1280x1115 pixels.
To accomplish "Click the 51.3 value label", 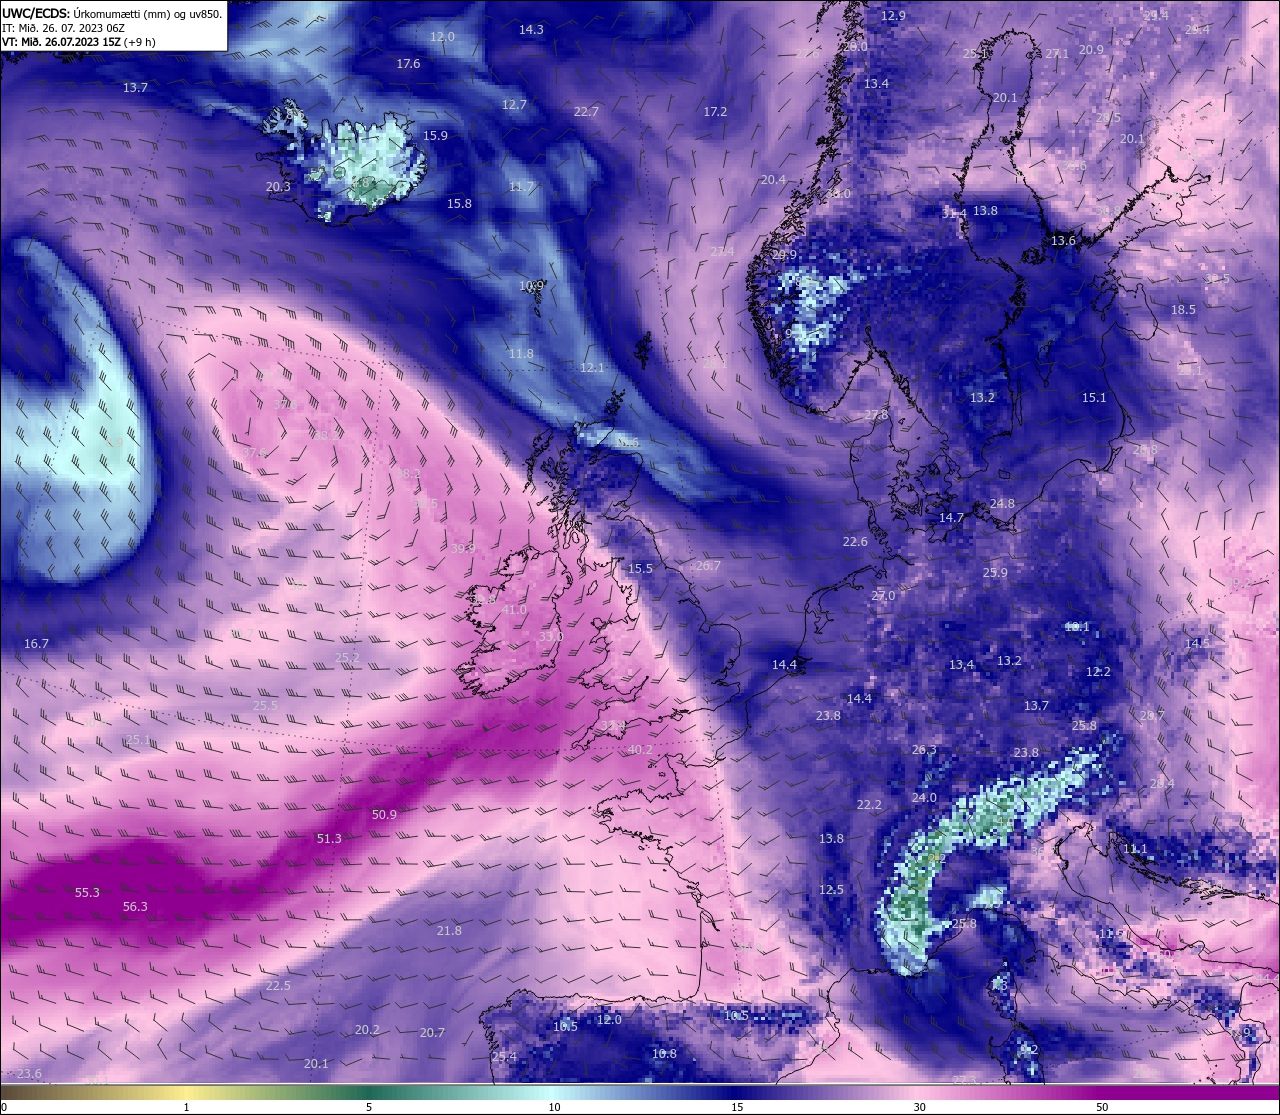I will click(329, 838).
